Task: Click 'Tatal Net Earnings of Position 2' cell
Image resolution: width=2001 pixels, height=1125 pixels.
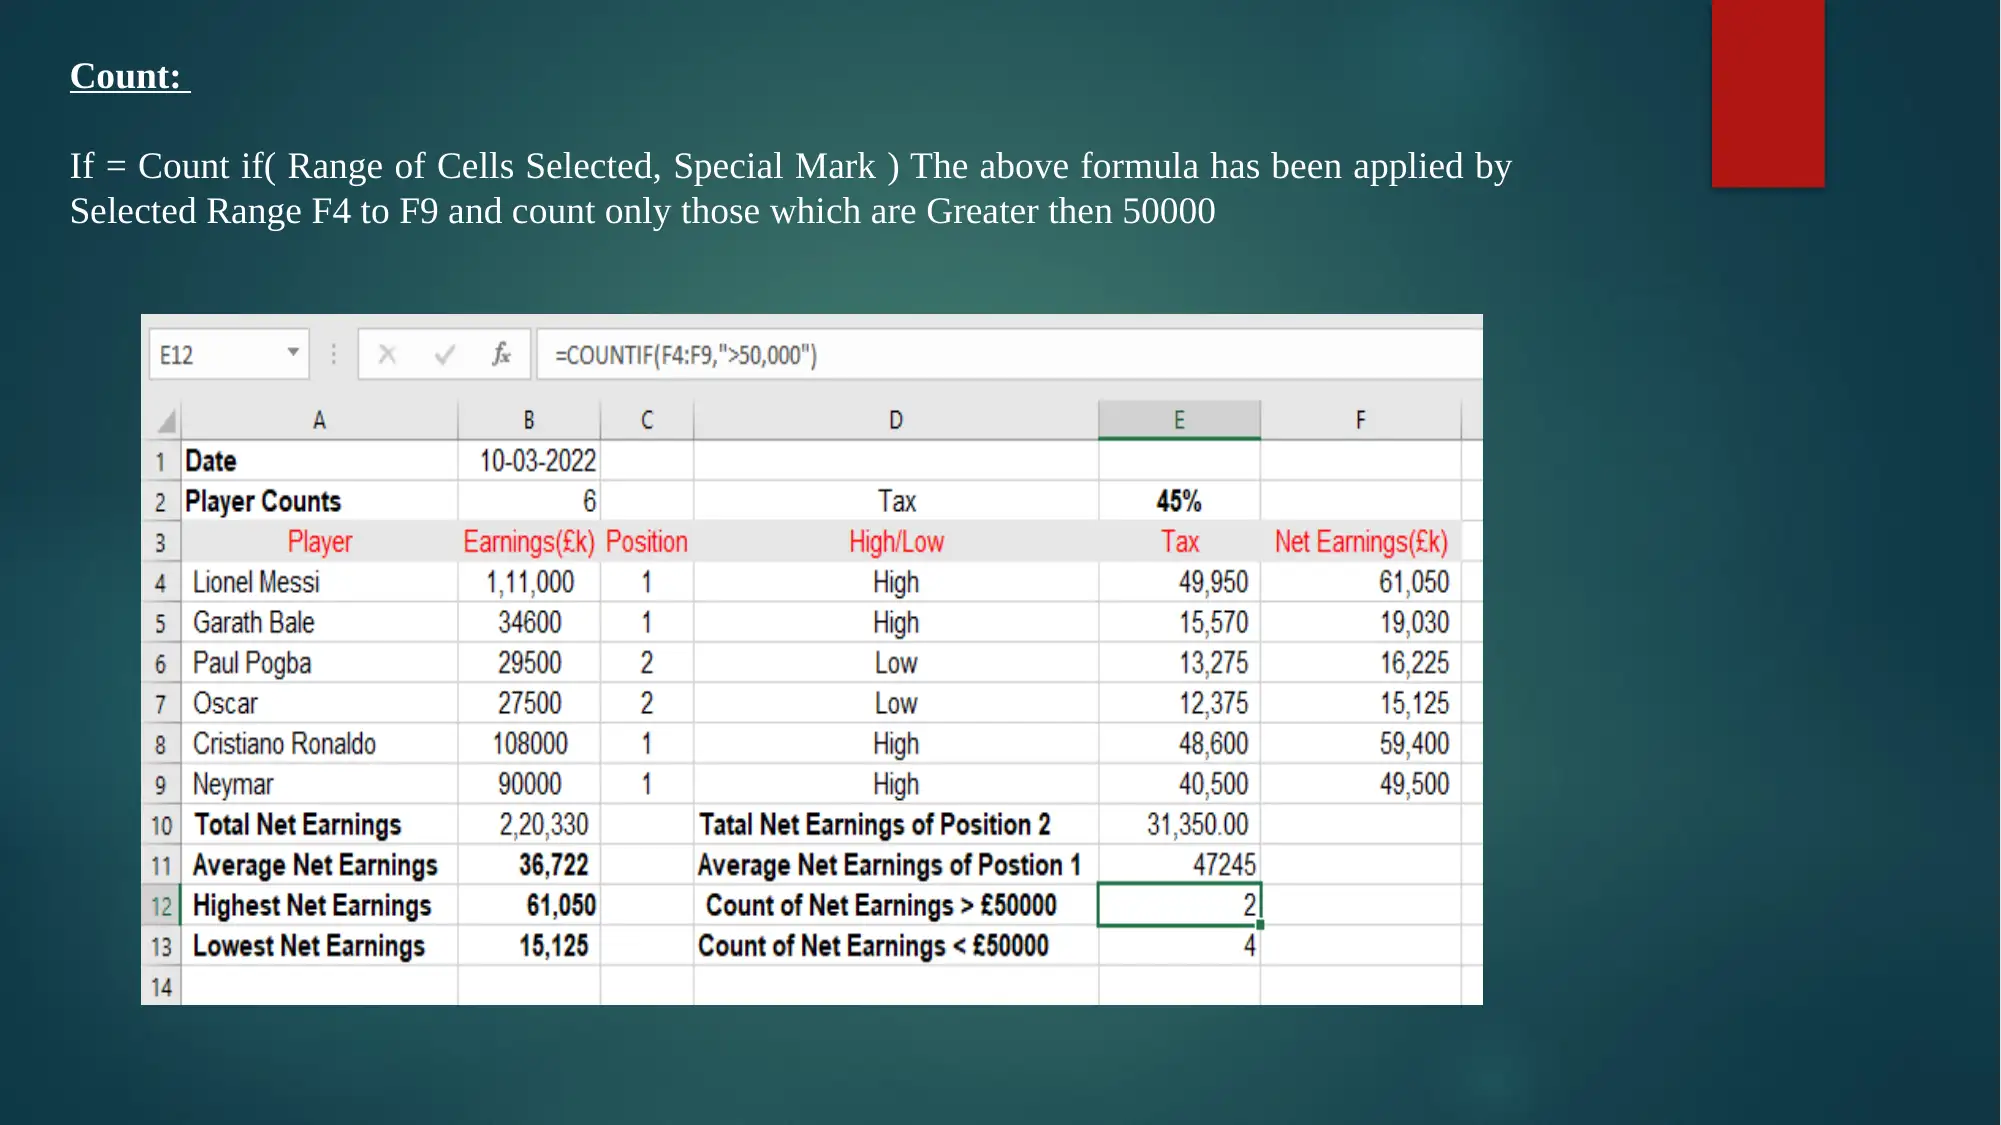Action: coord(896,825)
